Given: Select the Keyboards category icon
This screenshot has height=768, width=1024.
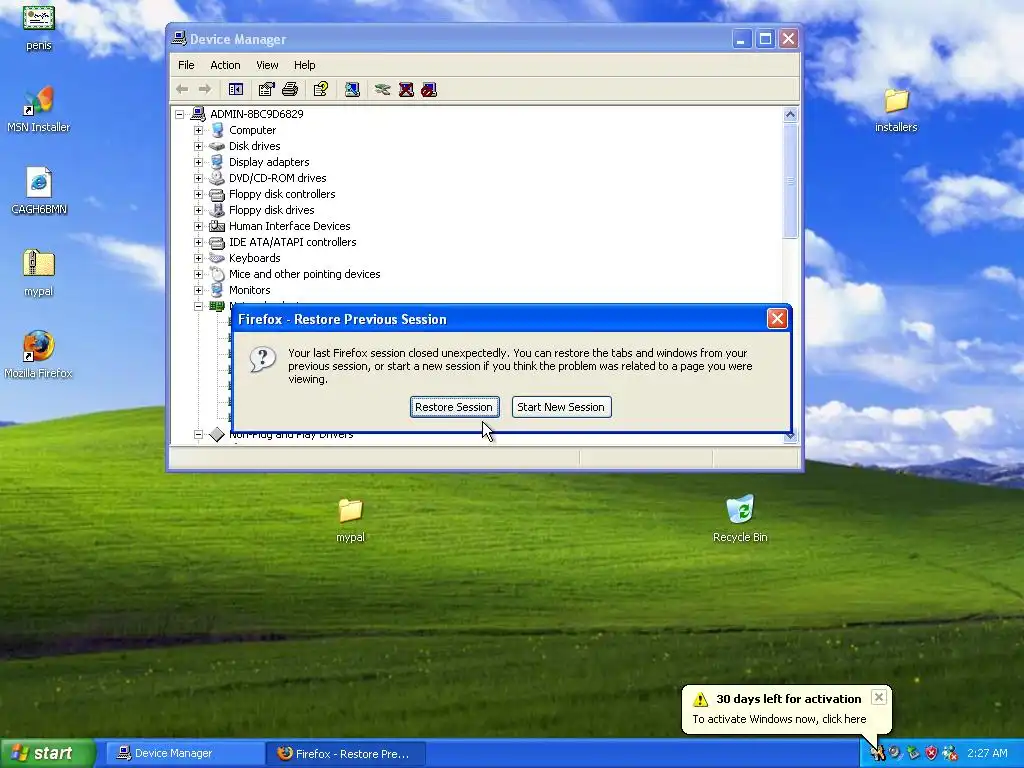Looking at the screenshot, I should coord(217,258).
